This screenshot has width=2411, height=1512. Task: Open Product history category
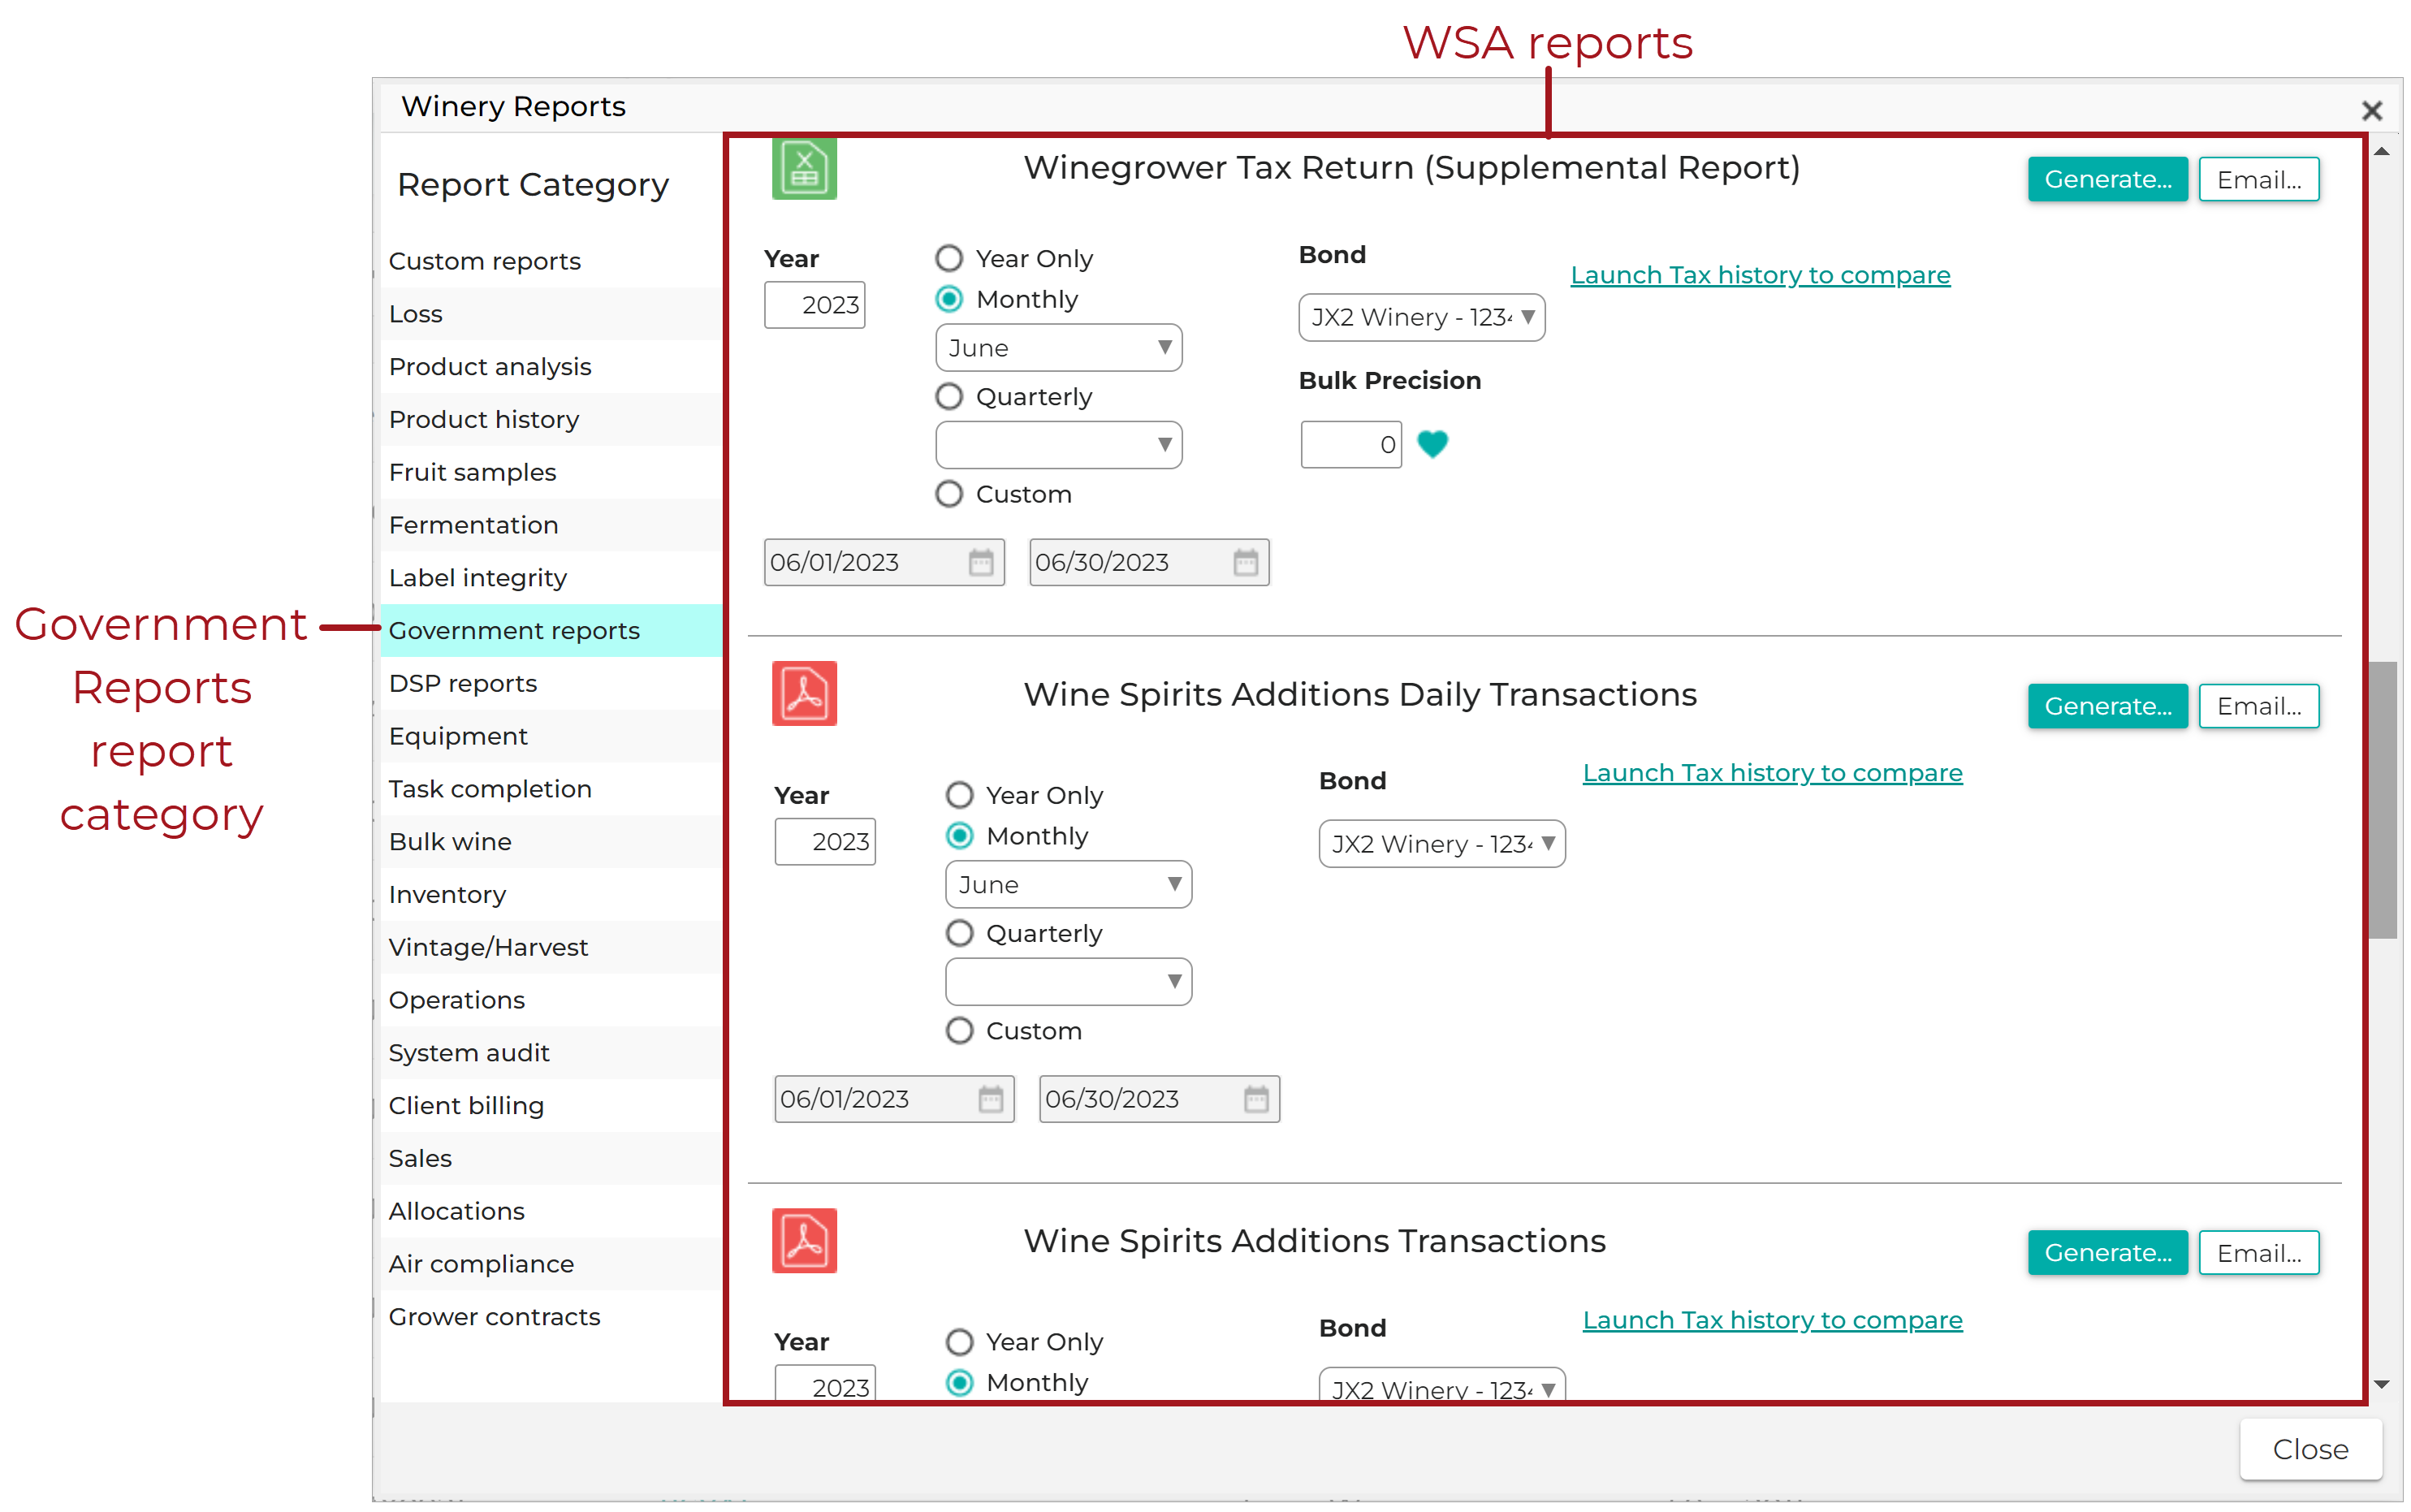pos(551,420)
